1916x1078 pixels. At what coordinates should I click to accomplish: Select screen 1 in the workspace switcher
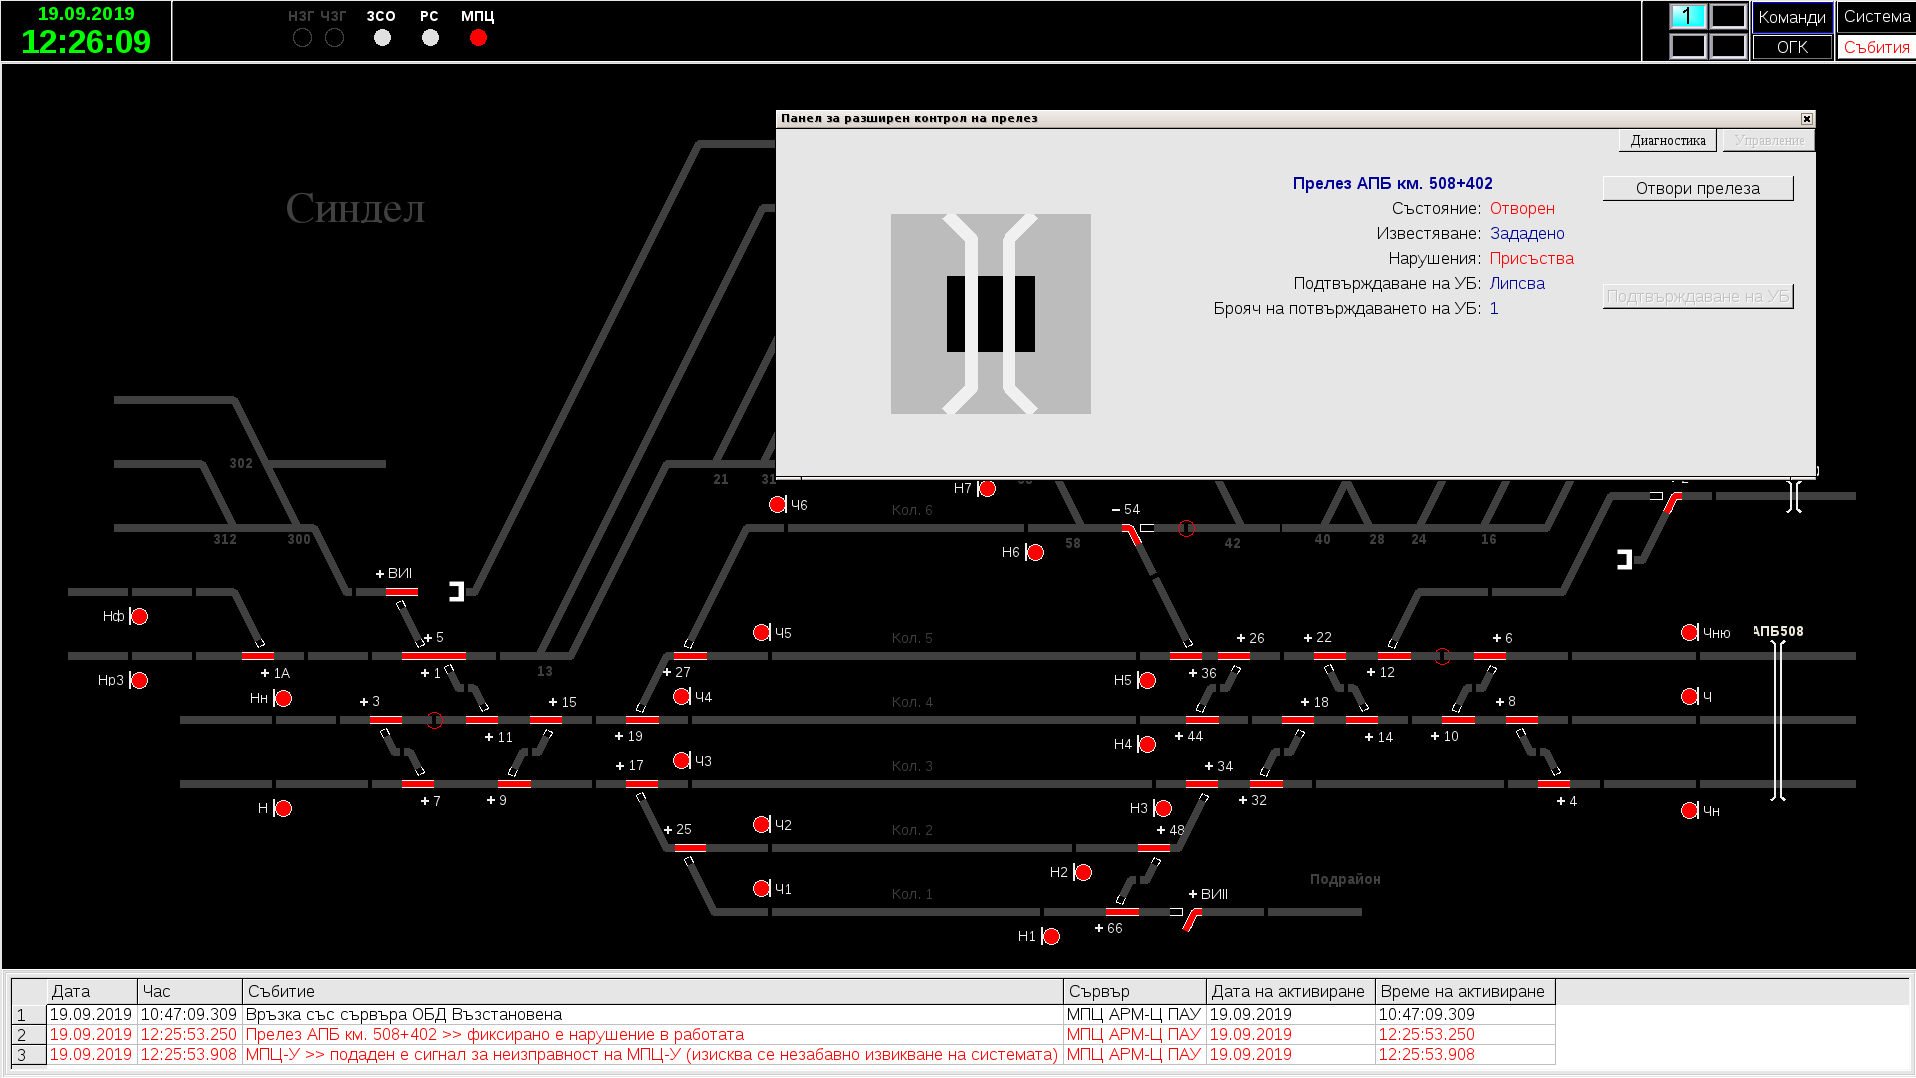(x=1687, y=16)
